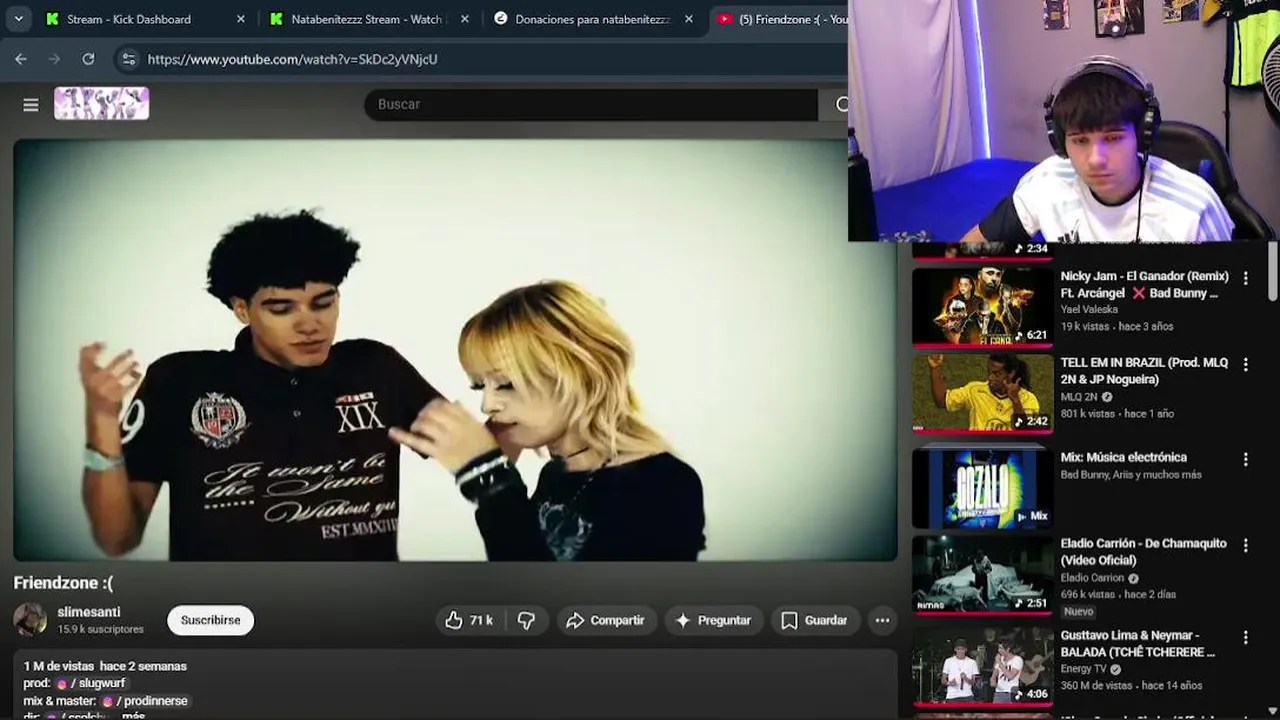Image resolution: width=1280 pixels, height=720 pixels.
Task: Open Nicky Jam El Ganador thumbnail
Action: pos(982,306)
